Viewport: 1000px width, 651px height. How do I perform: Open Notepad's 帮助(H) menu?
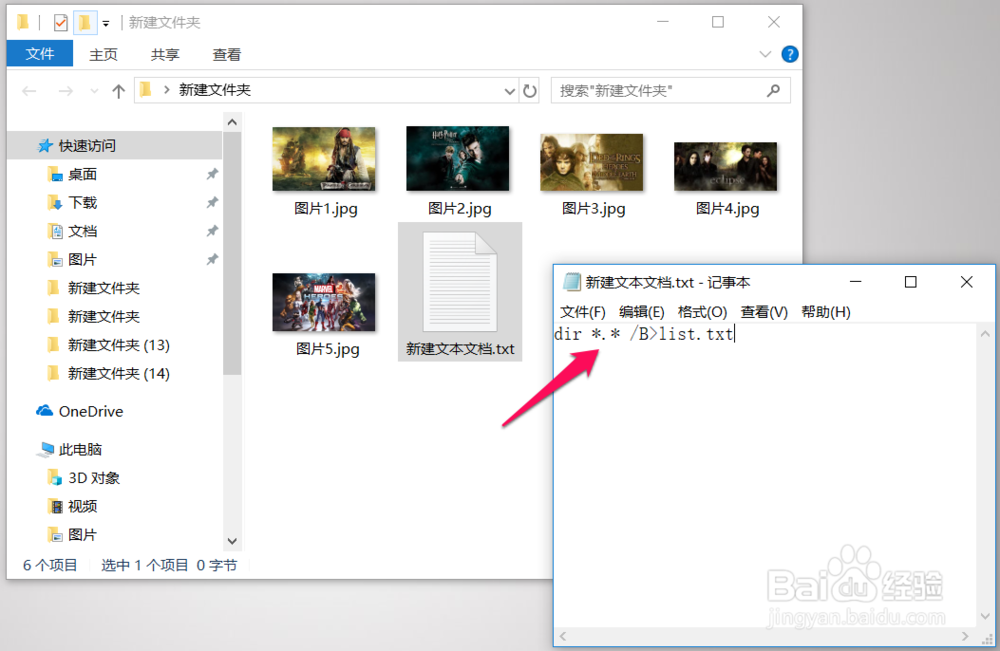[x=826, y=312]
